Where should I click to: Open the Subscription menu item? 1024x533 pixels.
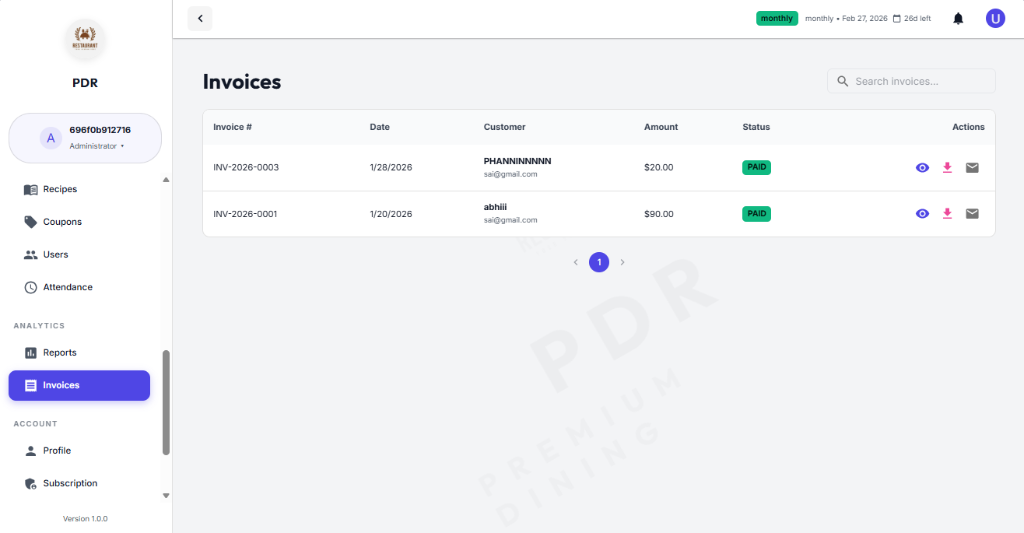[x=79, y=483]
